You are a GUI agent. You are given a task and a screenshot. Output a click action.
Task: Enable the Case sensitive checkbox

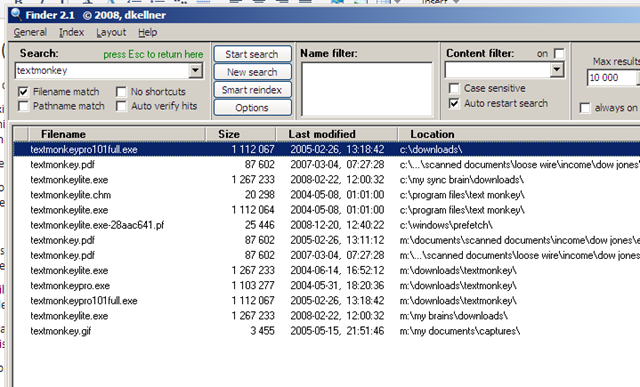point(453,88)
